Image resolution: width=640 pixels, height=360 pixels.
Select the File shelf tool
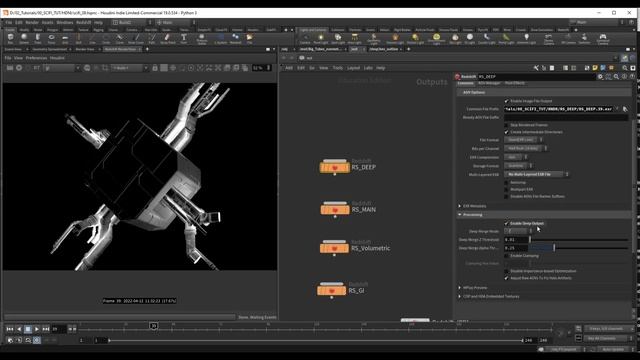pos(249,38)
